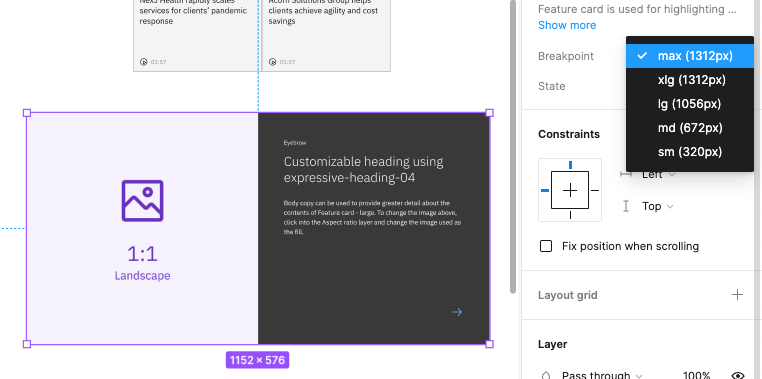762x379 pixels.
Task: Click the Layout grid section header
Action: click(568, 295)
